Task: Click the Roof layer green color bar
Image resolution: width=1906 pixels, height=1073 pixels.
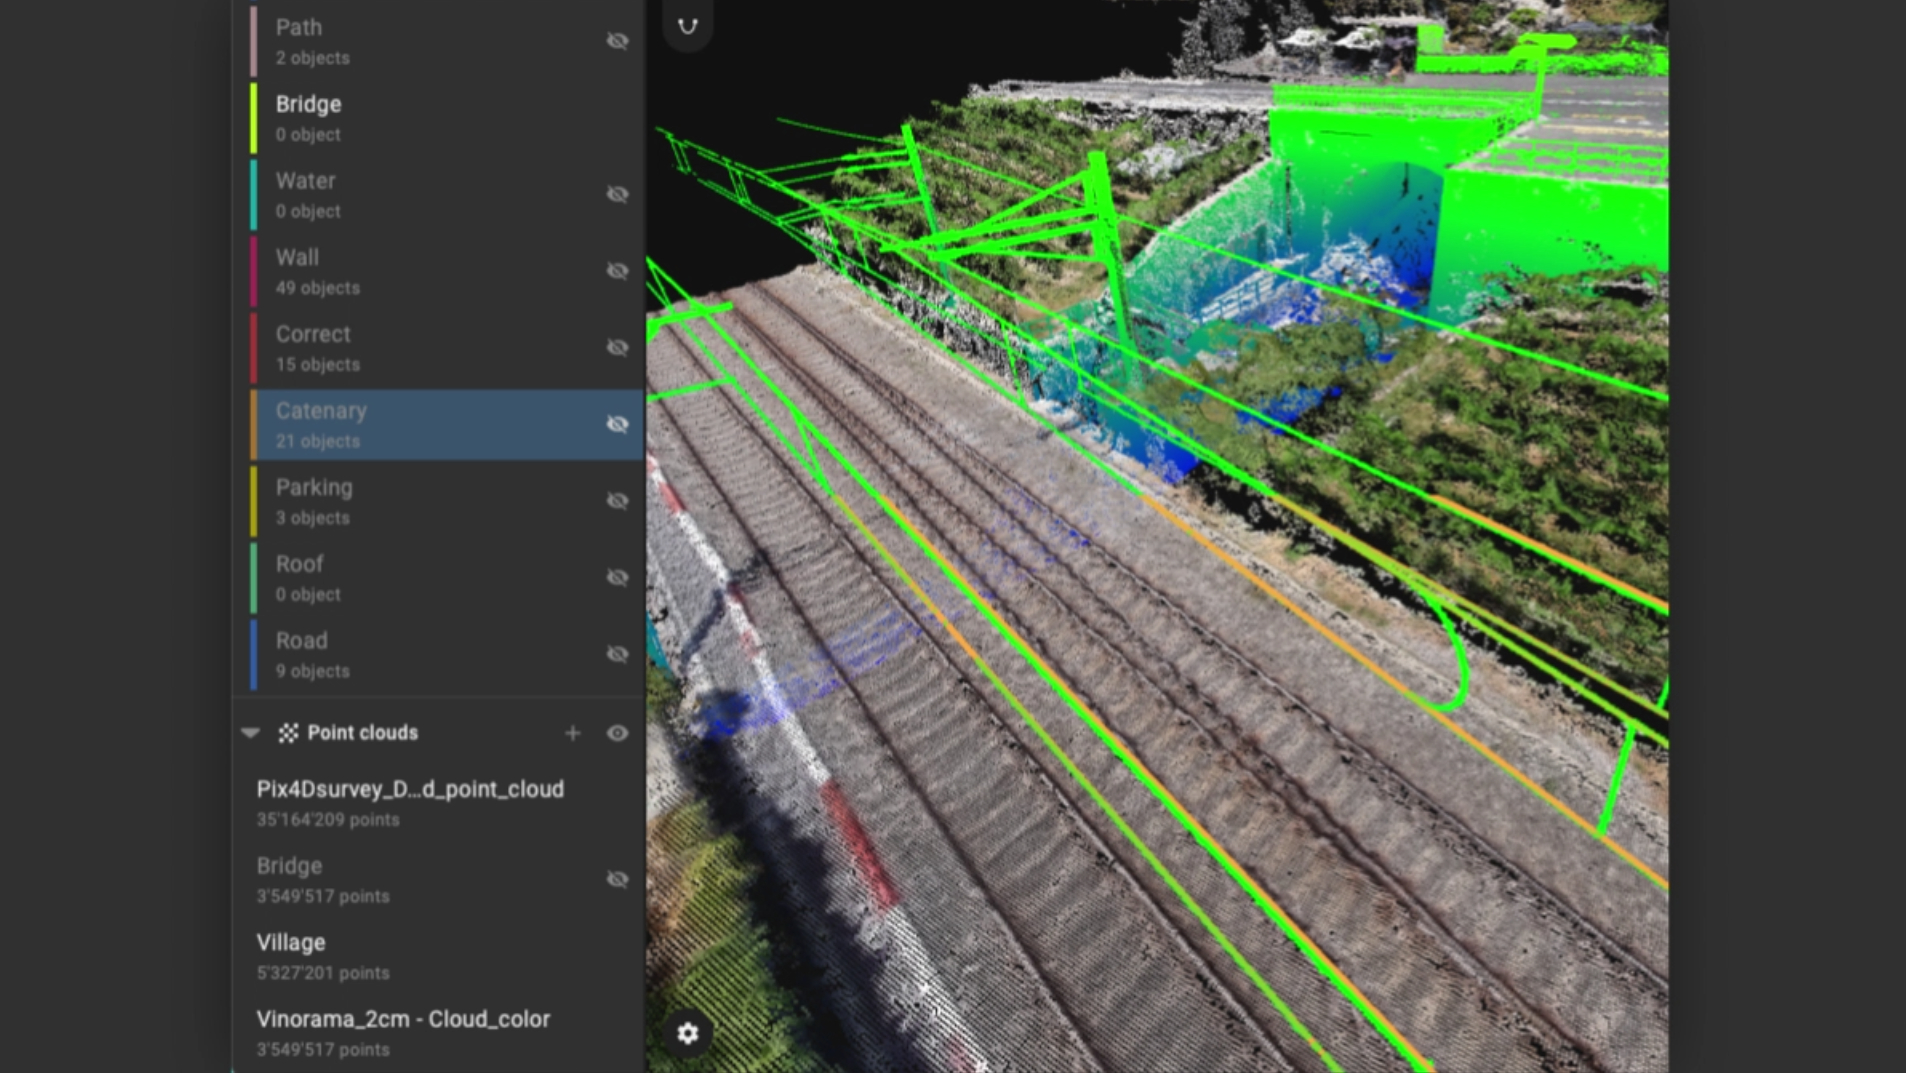Action: [254, 578]
